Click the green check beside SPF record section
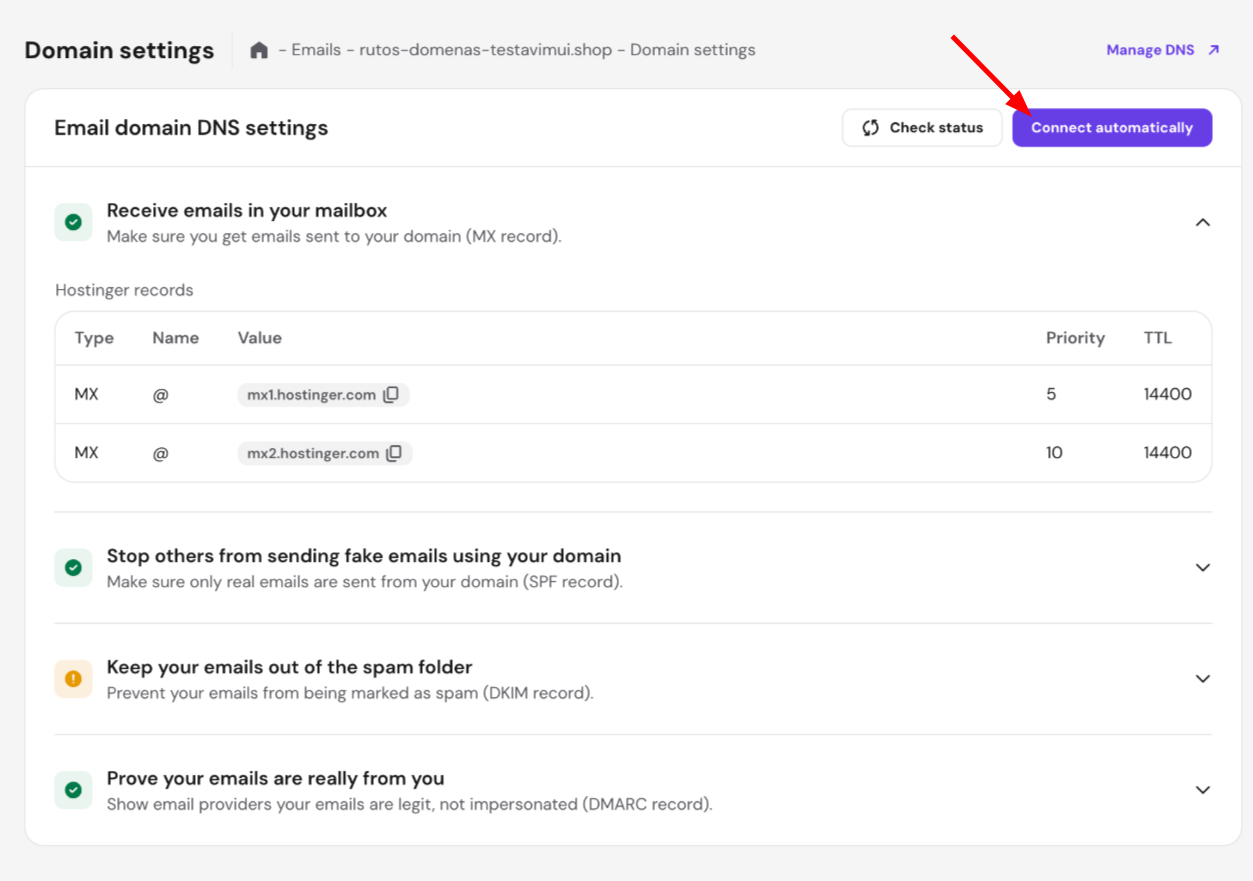This screenshot has height=881, width=1253. [x=73, y=568]
